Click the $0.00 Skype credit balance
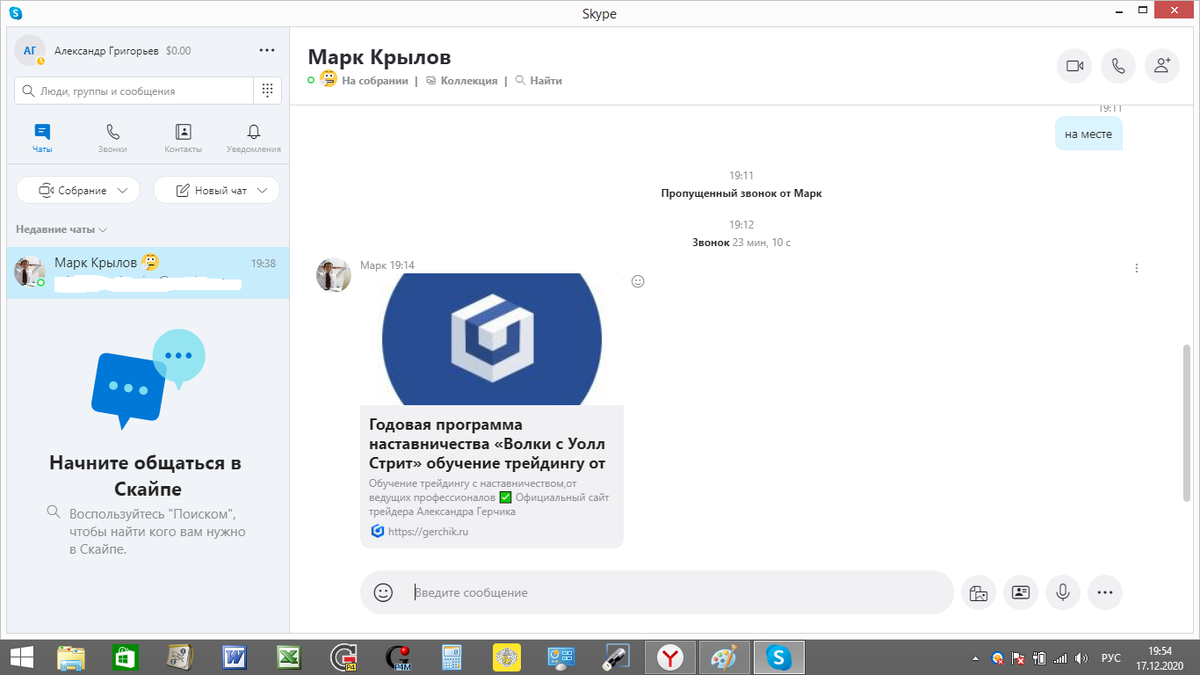The image size is (1200, 675). point(178,50)
